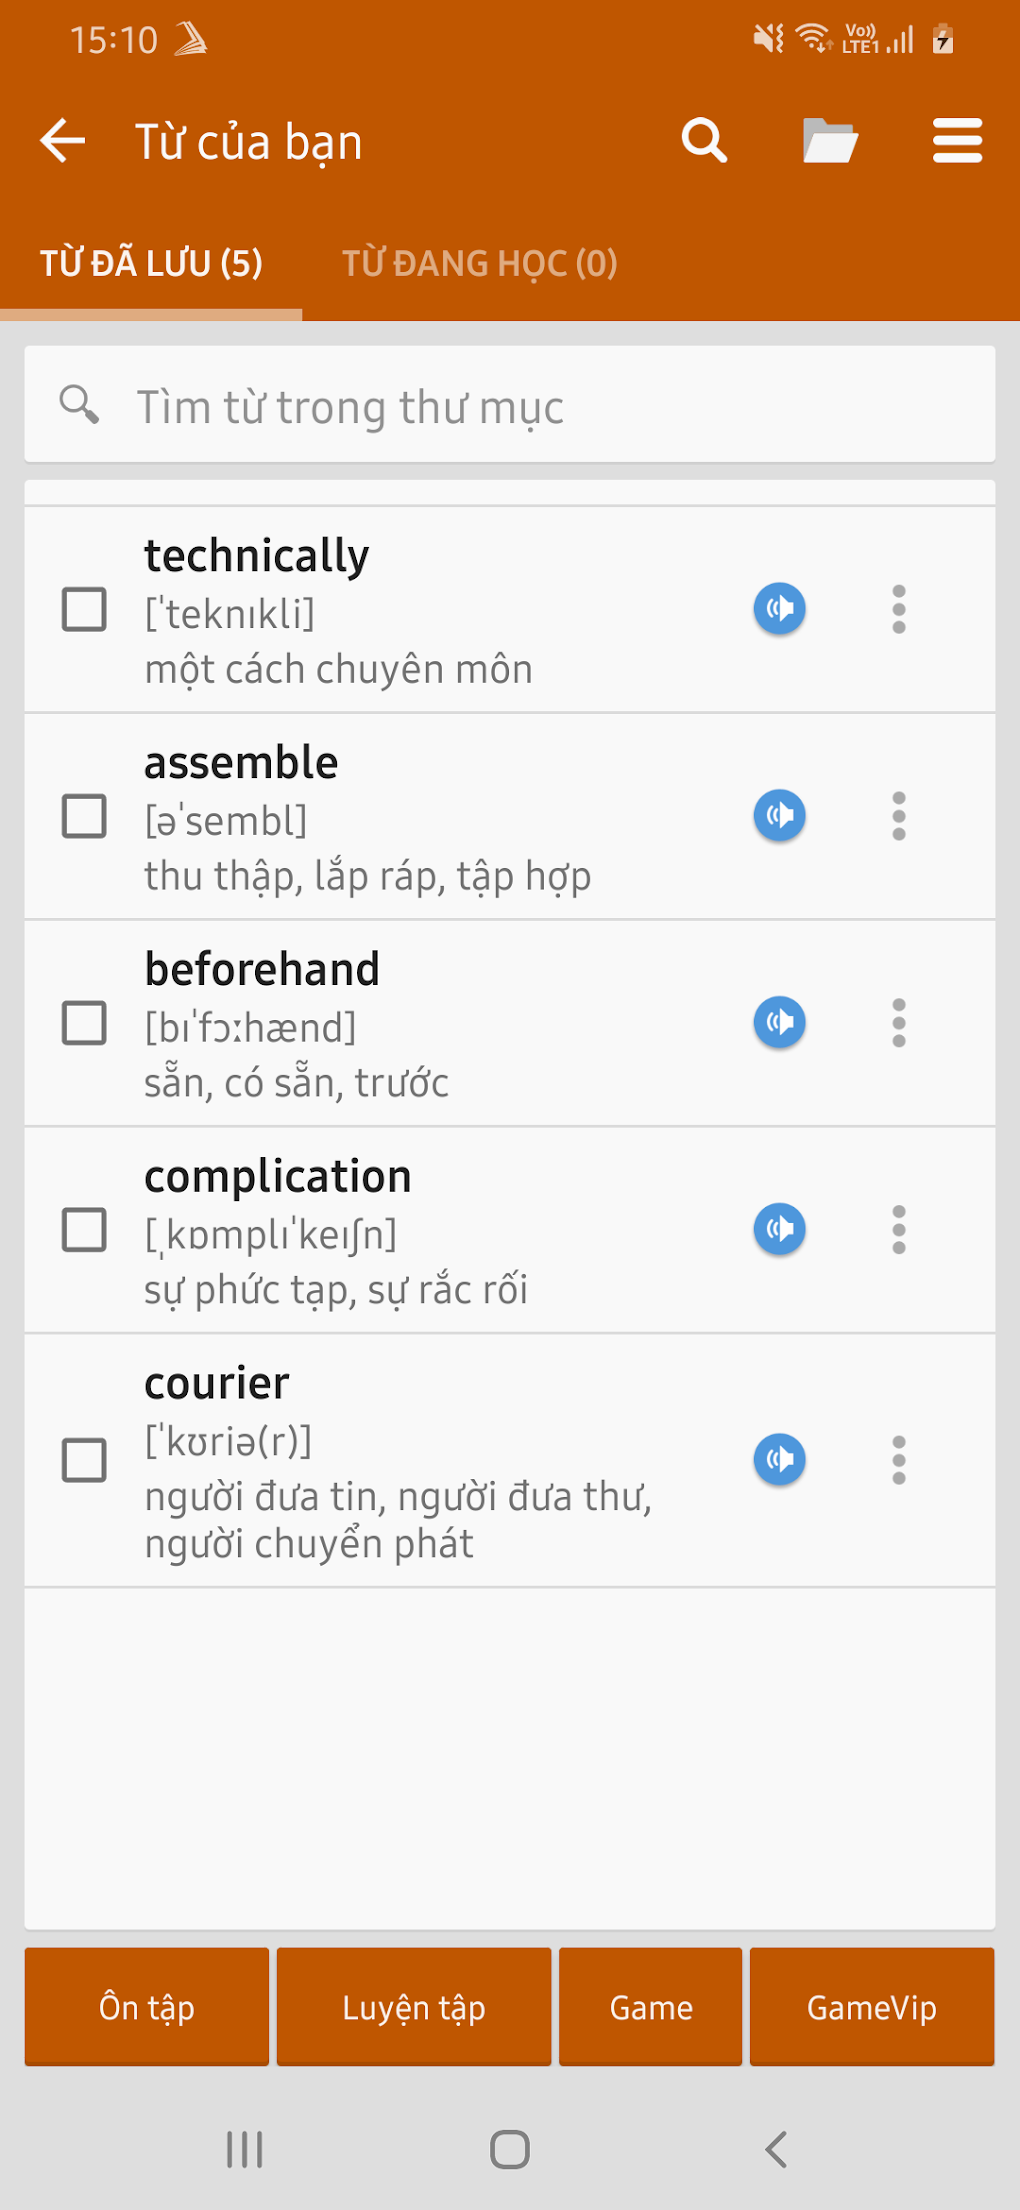The image size is (1020, 2210).
Task: Play pronunciation for beforehand
Action: [779, 1022]
